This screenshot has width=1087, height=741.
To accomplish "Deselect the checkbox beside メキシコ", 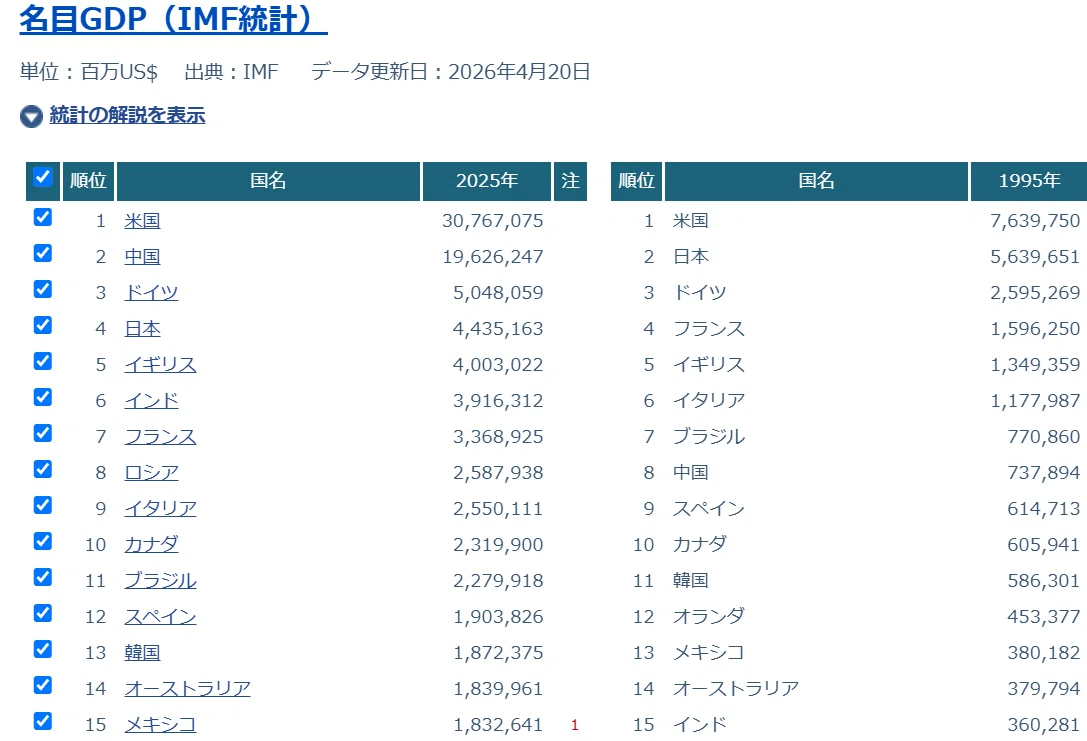I will [x=43, y=721].
